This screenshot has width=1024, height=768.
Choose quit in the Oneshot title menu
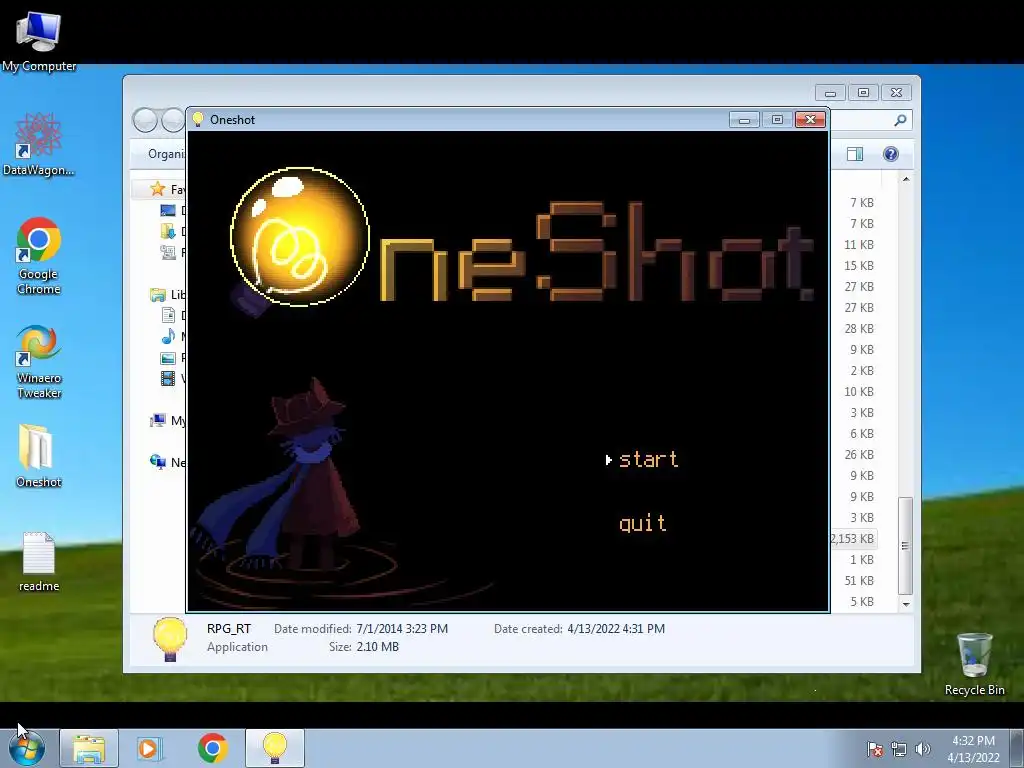(643, 524)
